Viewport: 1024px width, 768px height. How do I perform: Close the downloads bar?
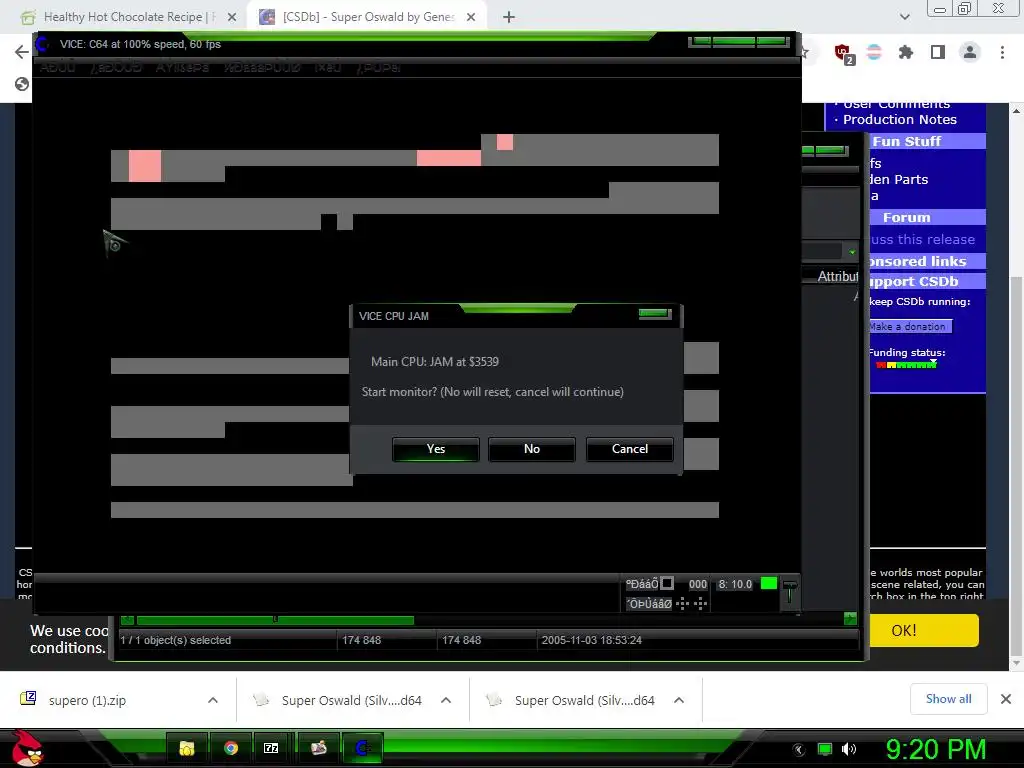(x=1006, y=699)
